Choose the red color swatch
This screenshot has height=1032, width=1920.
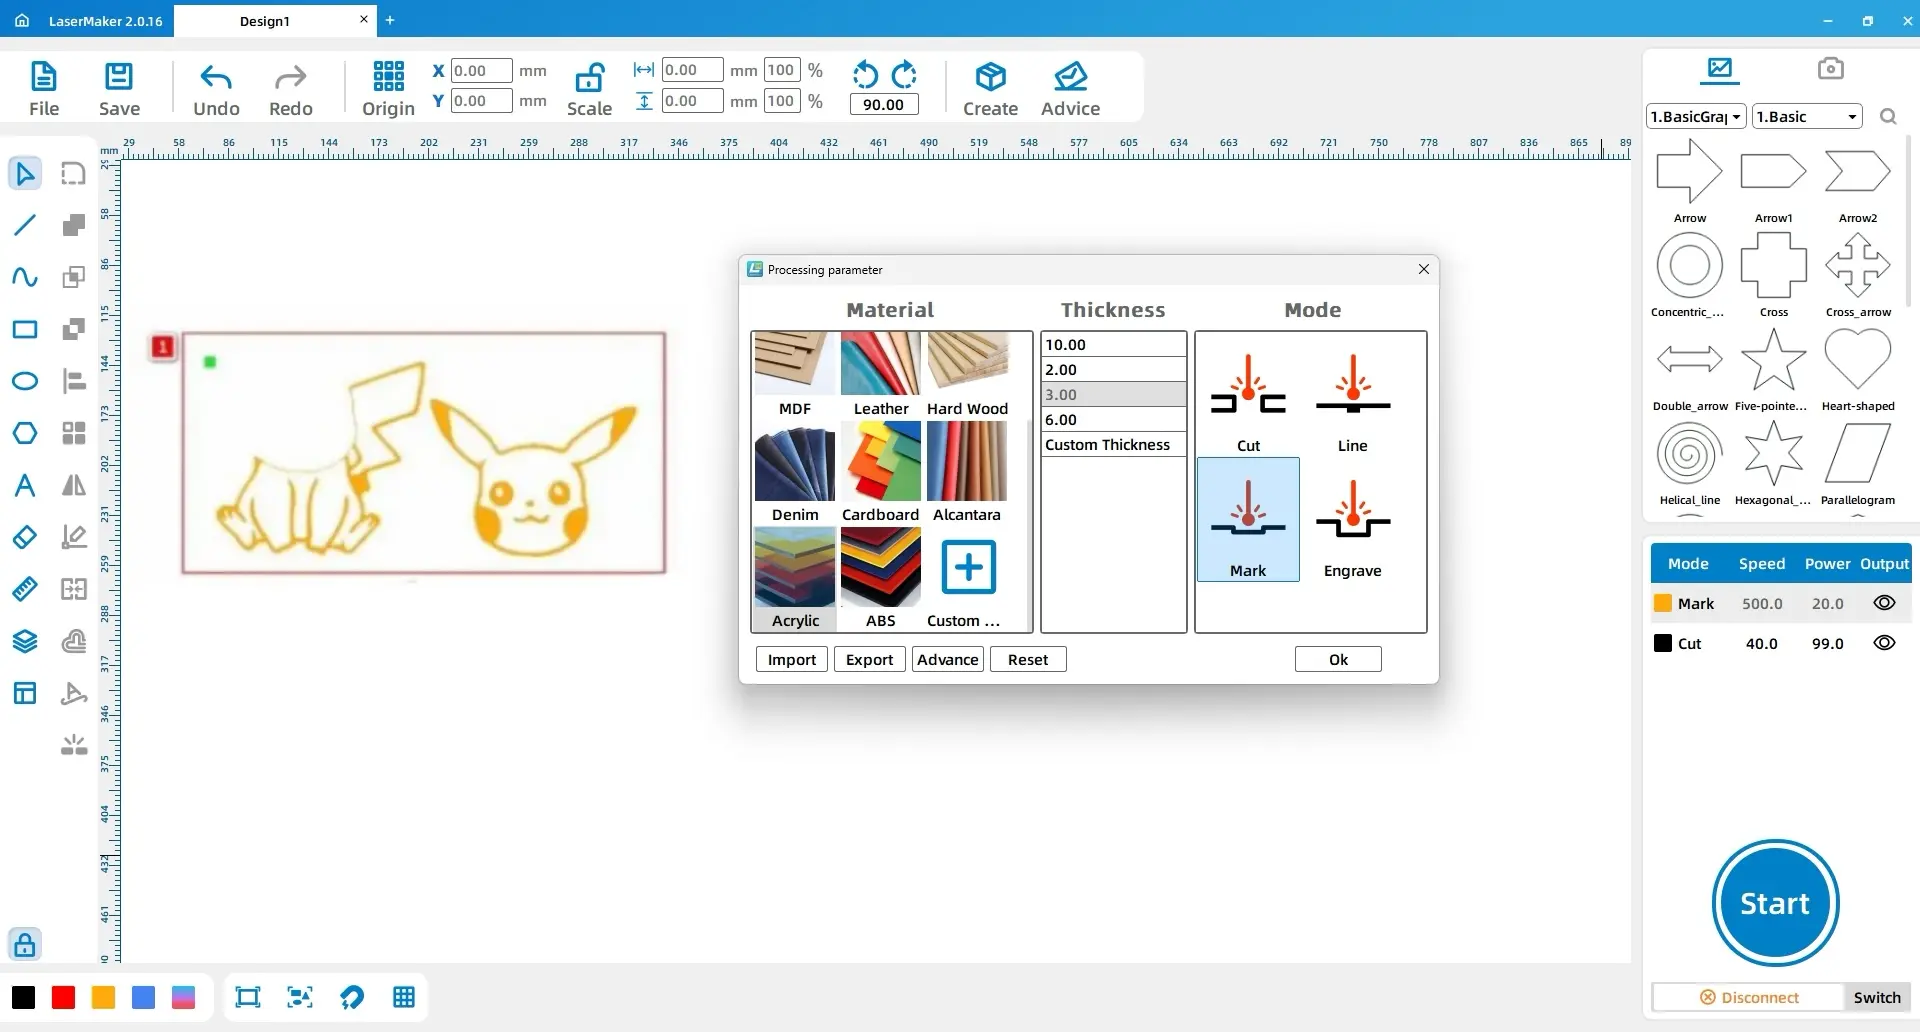(63, 997)
